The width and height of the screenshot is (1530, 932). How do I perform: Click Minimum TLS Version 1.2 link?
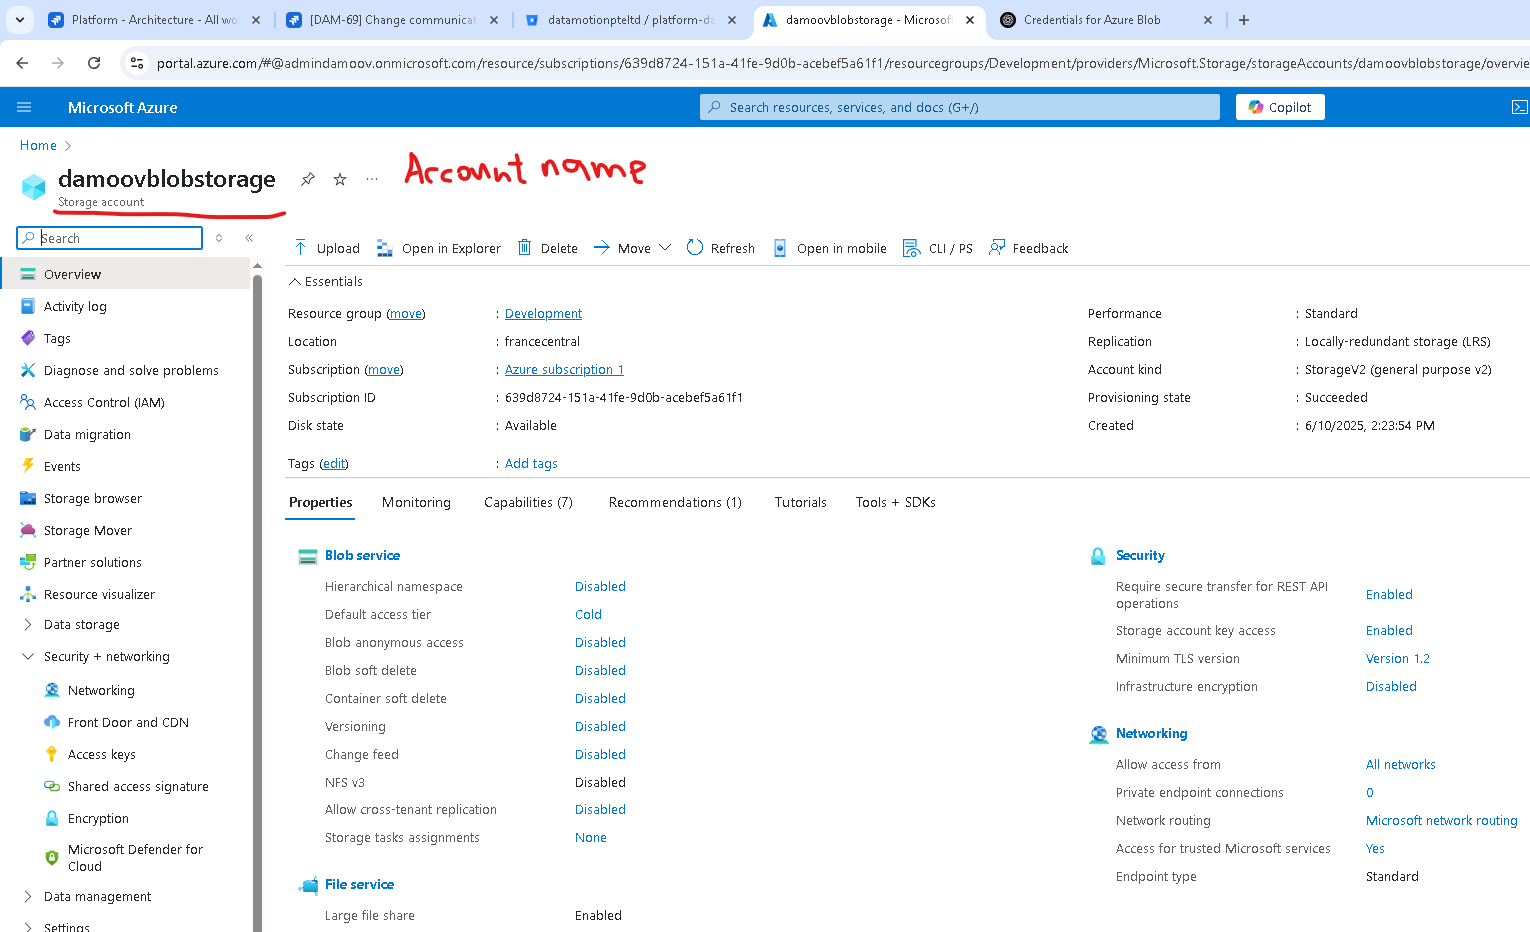click(x=1397, y=658)
